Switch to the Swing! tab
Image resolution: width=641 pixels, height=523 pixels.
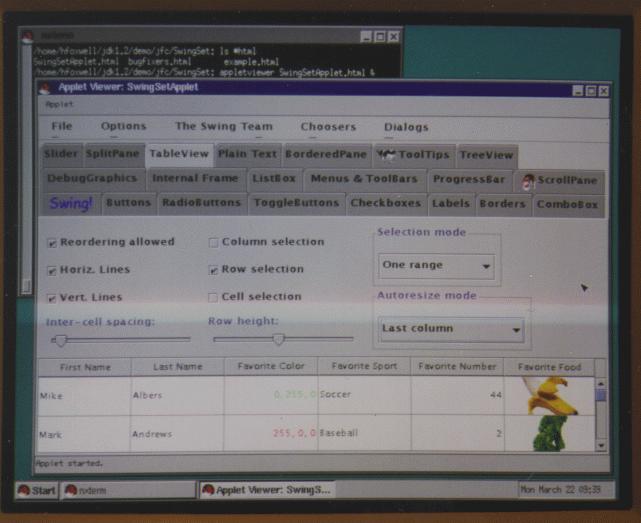(x=70, y=203)
